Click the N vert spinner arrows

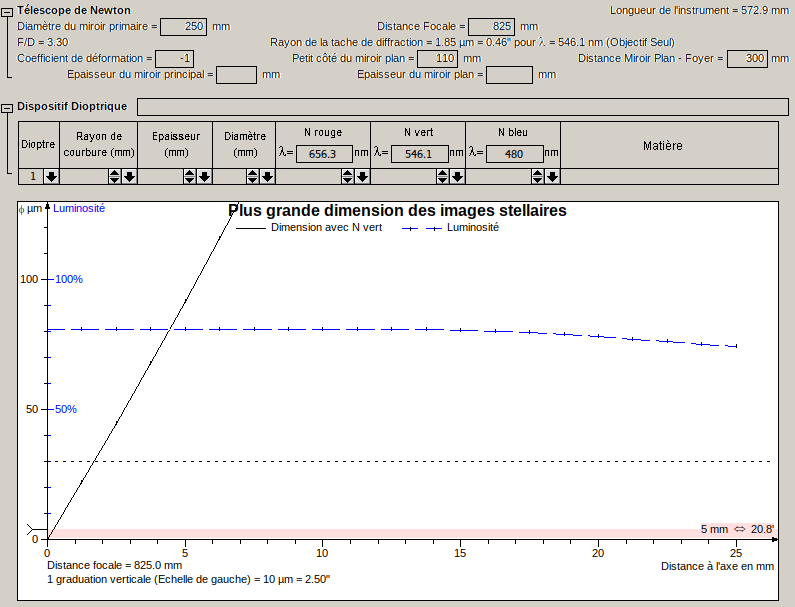(x=443, y=176)
